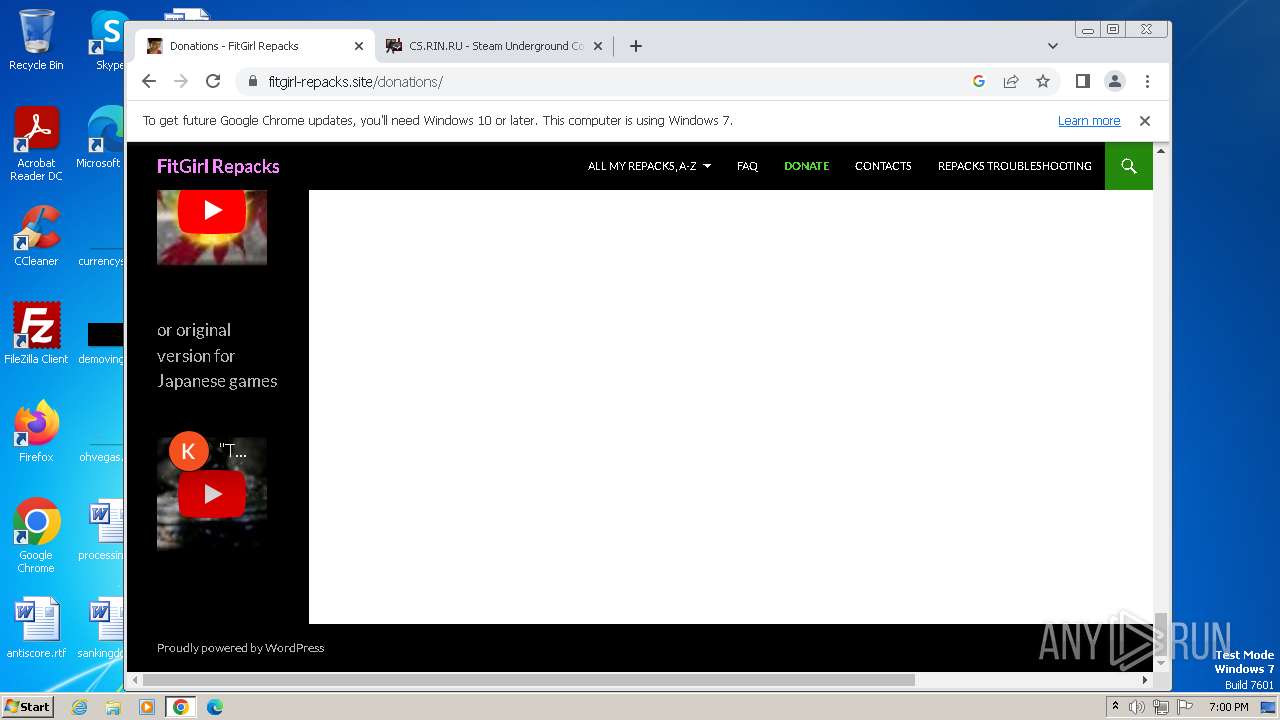1280x720 pixels.
Task: Select the antiscore.rtf desktop file
Action: pyautogui.click(x=36, y=628)
